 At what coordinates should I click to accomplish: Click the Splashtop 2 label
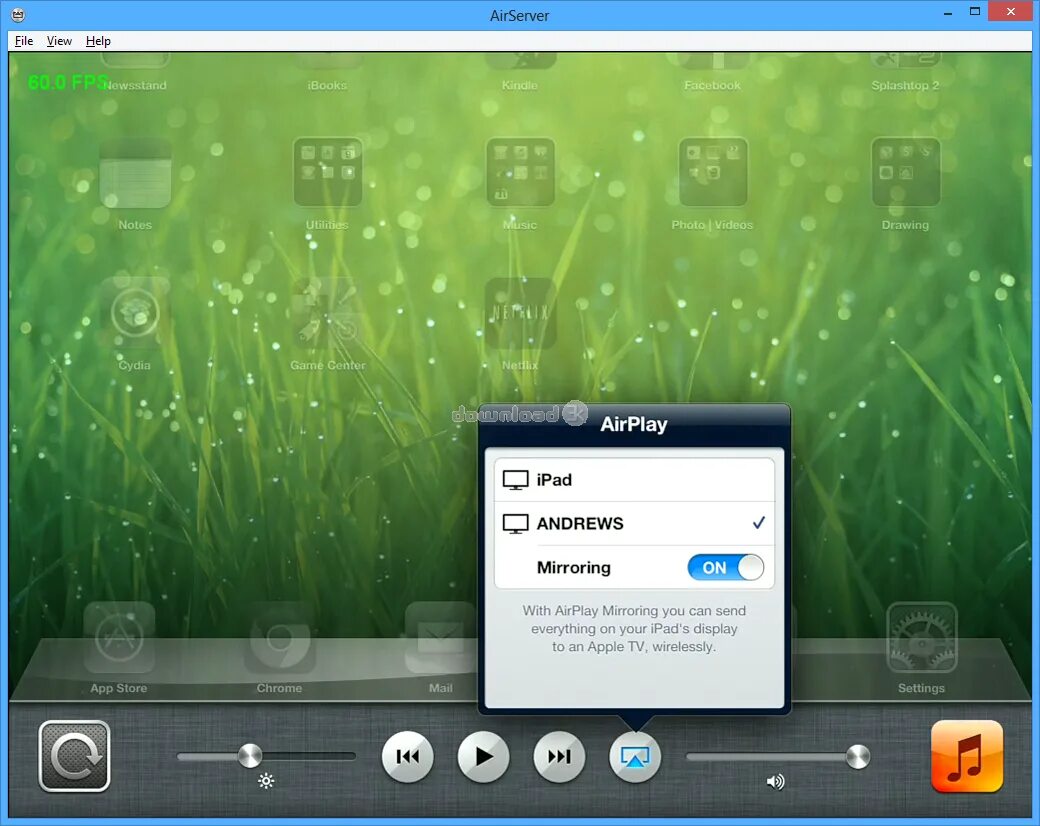(905, 86)
